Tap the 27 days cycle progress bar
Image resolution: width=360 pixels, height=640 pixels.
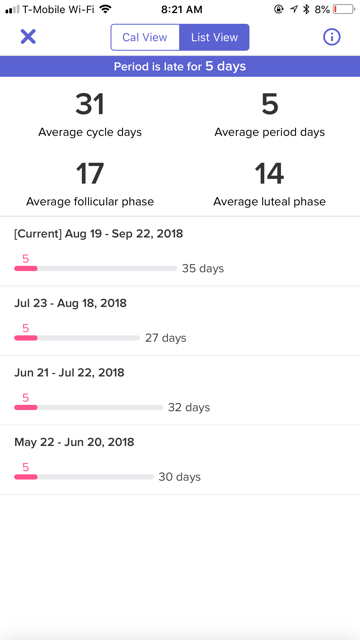coord(77,338)
